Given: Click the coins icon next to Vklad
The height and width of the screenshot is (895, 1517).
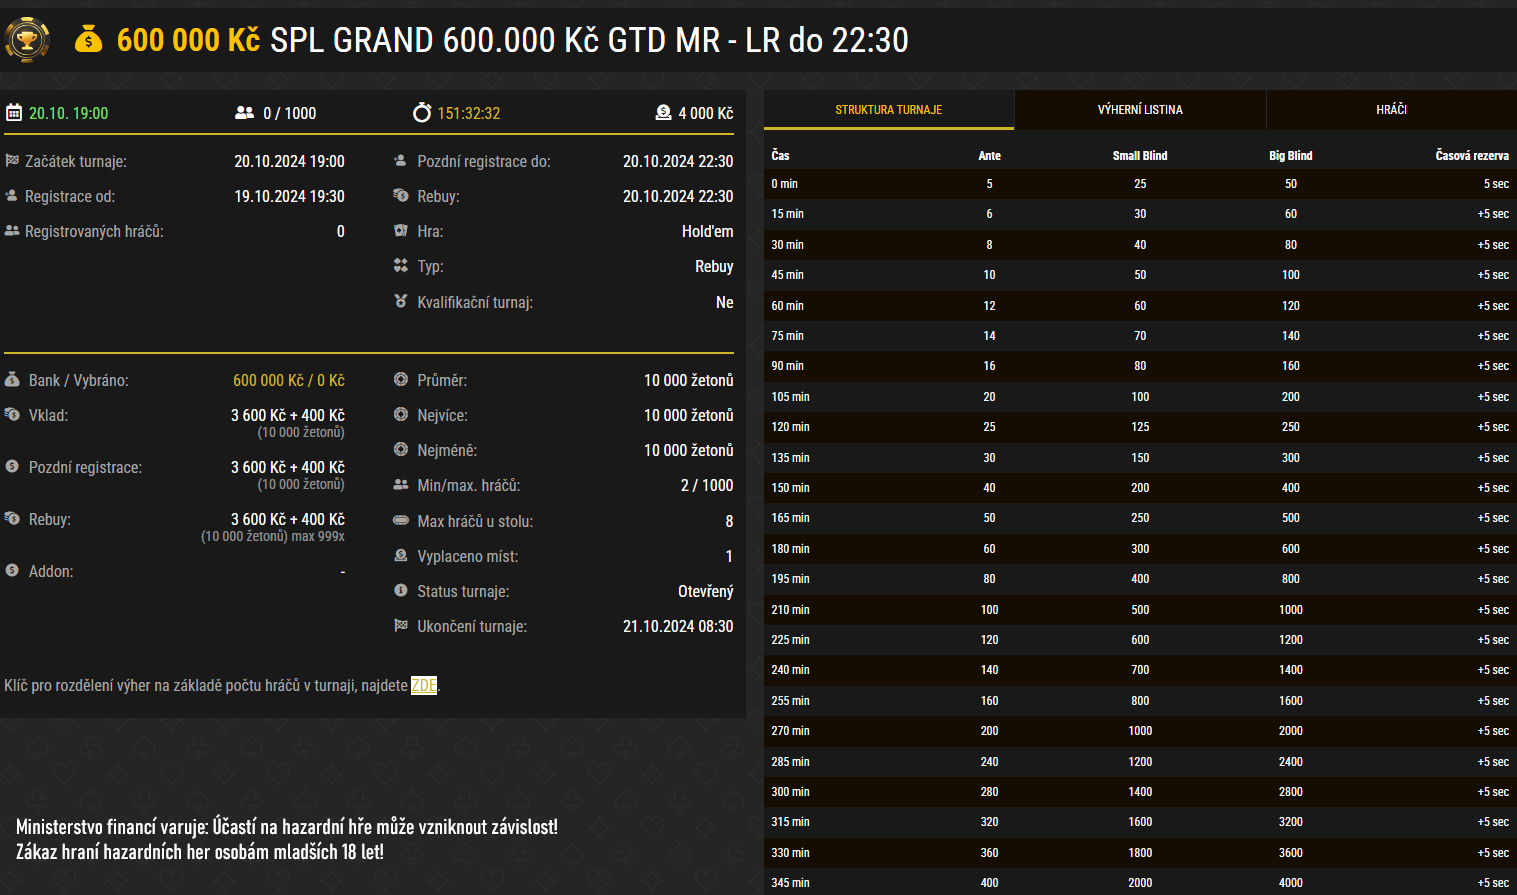Looking at the screenshot, I should 12,414.
